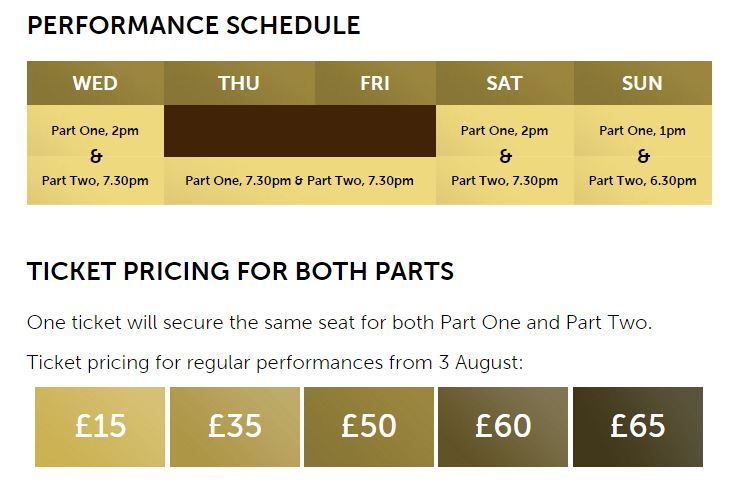Select Thursday-Friday 7.30pm performances text

point(299,181)
